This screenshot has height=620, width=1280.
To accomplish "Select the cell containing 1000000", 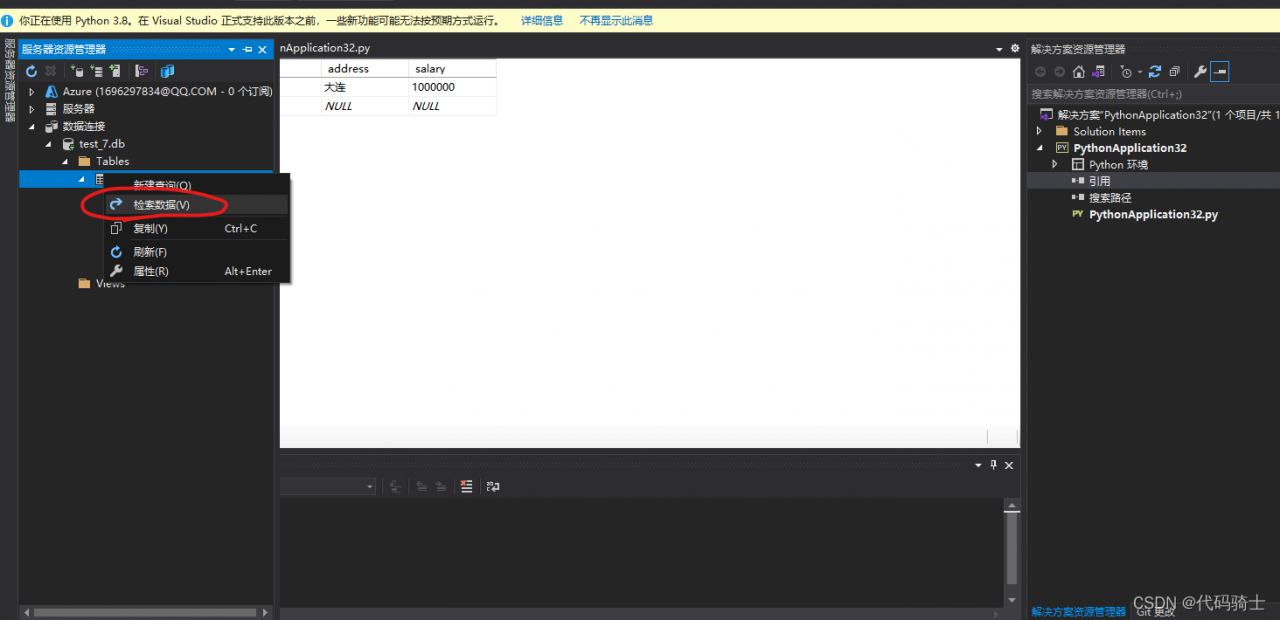I will (452, 87).
